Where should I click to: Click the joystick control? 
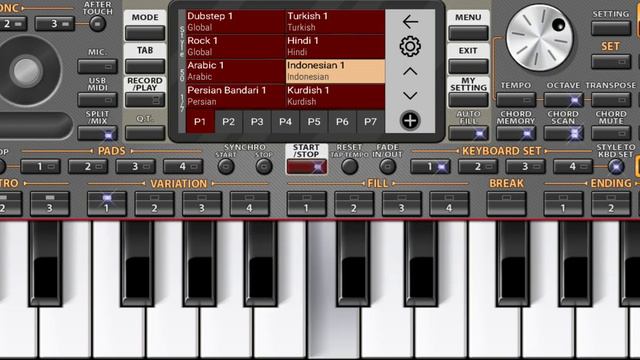pyautogui.click(x=26, y=71)
